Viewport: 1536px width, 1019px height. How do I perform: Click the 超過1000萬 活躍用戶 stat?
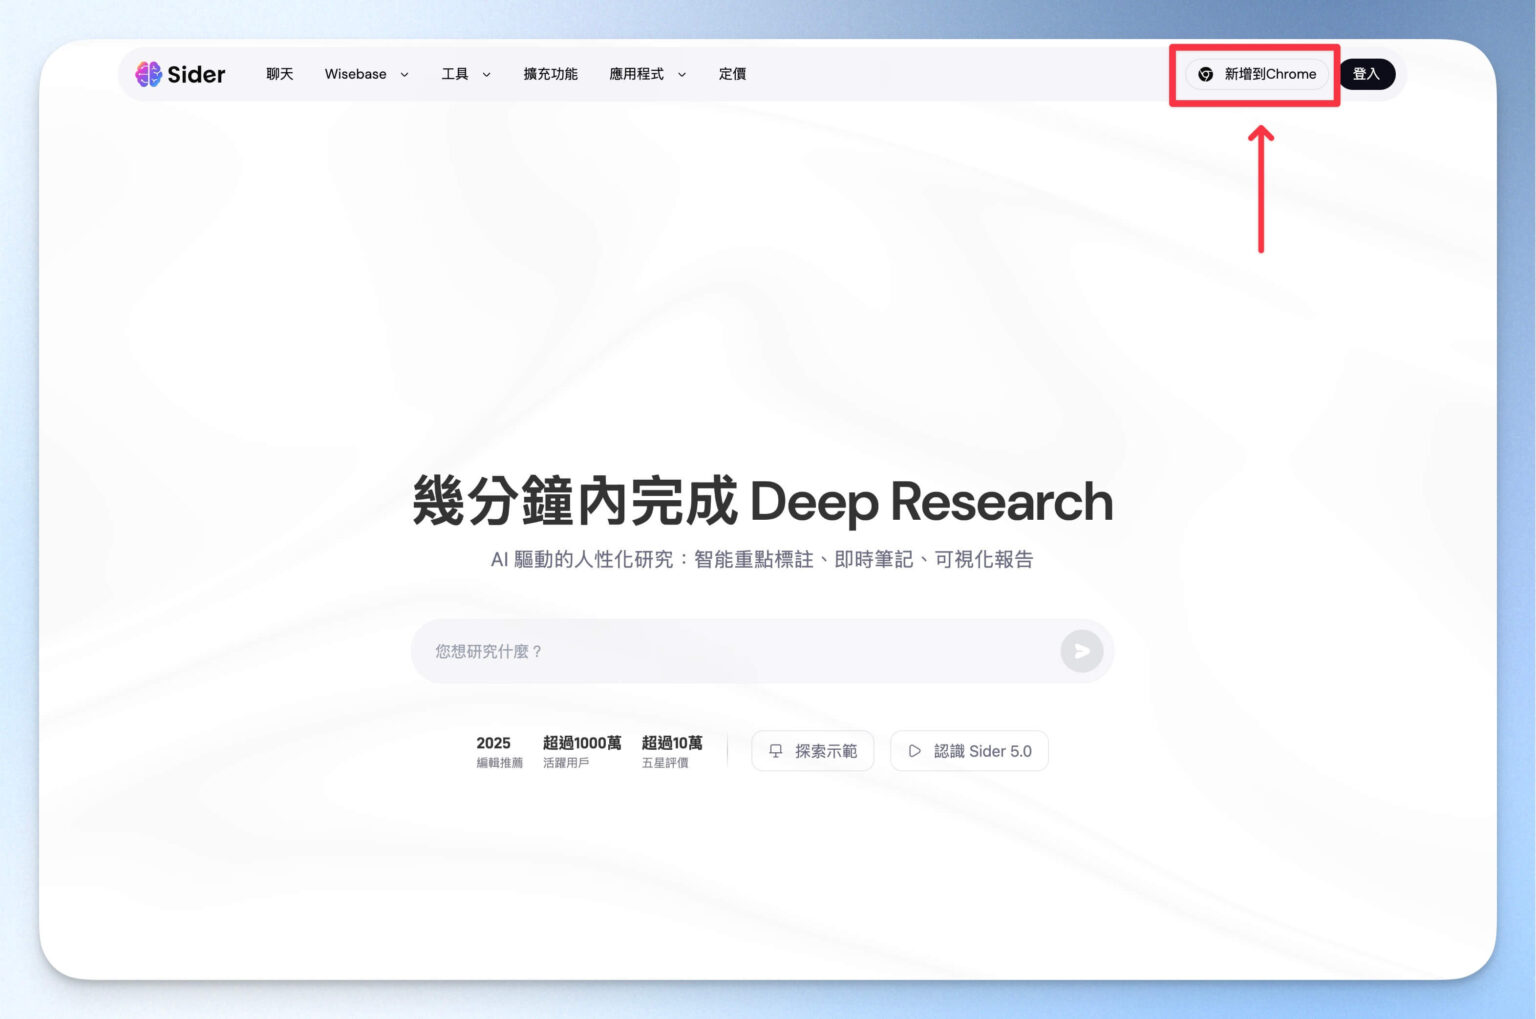point(581,751)
